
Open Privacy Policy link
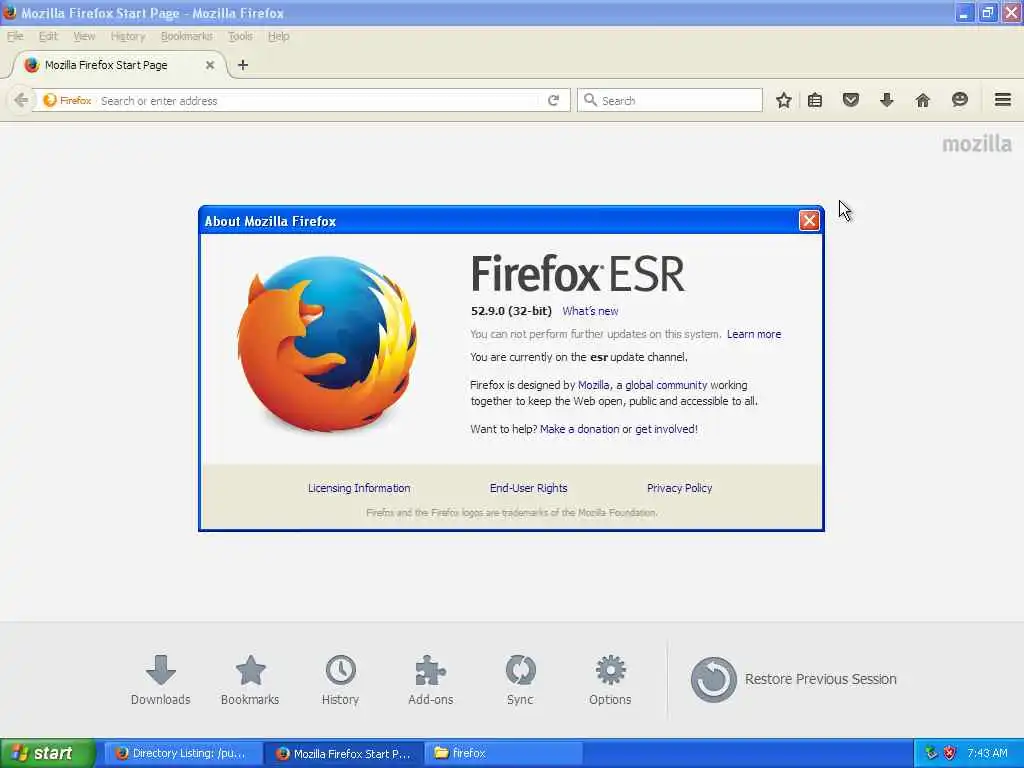[x=679, y=488]
